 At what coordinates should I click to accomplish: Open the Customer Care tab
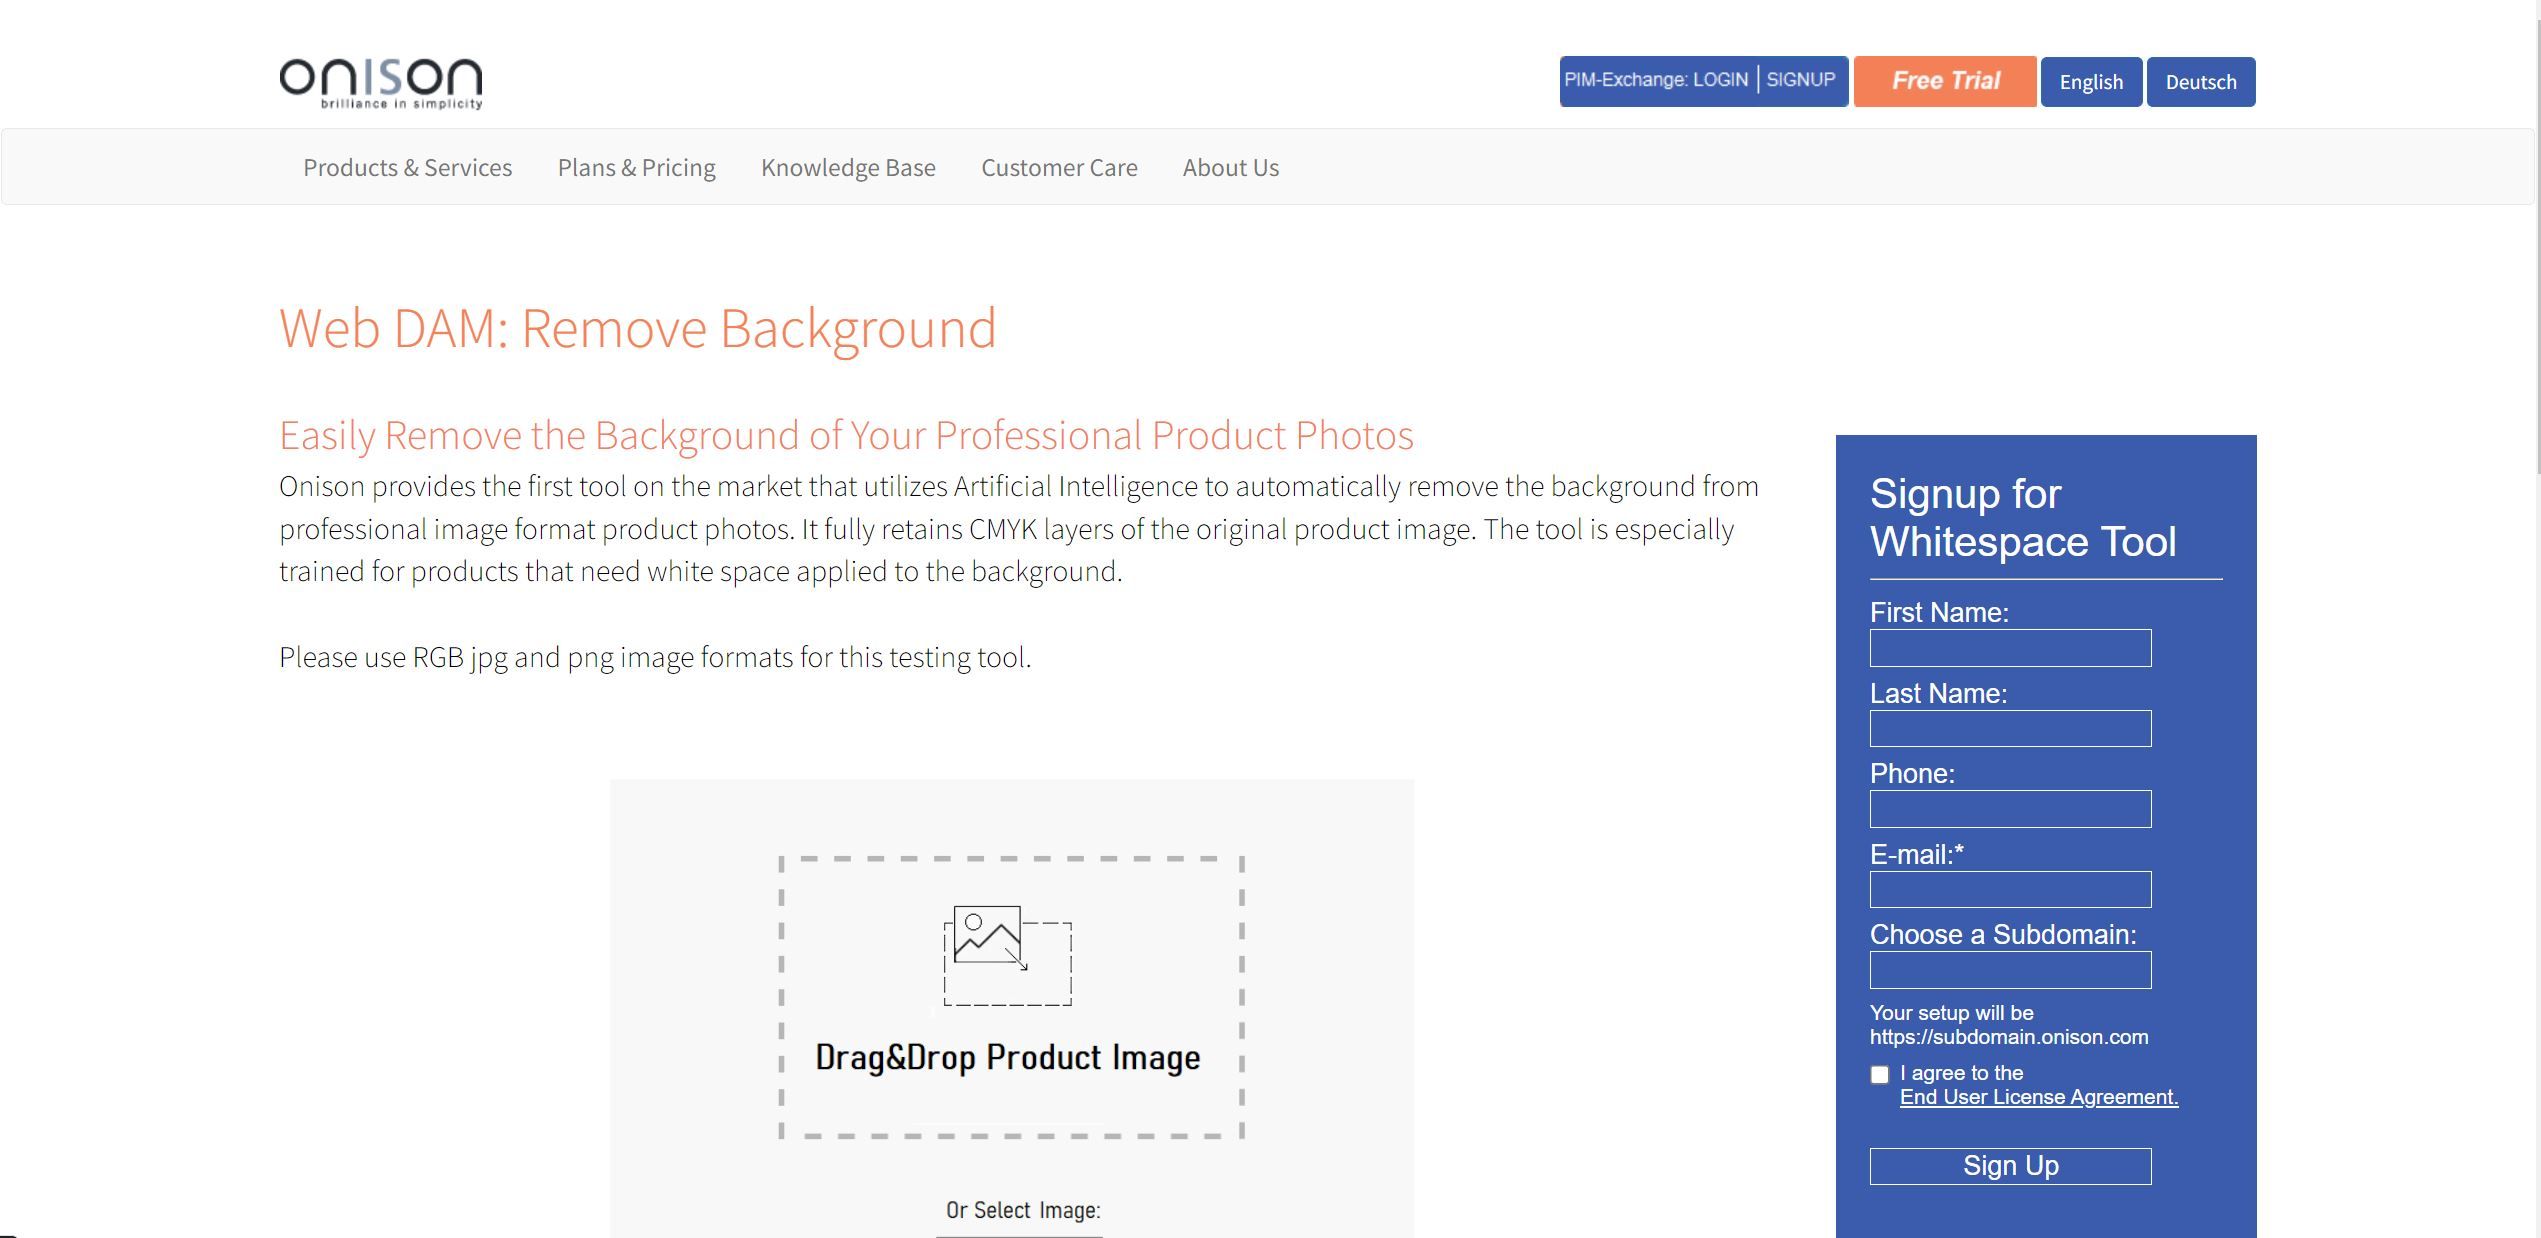pyautogui.click(x=1058, y=167)
